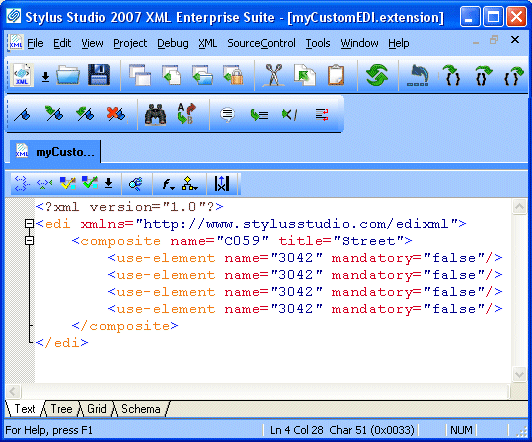Click the Copy toolbar icon
Image resolution: width=532 pixels, height=442 pixels.
304,75
